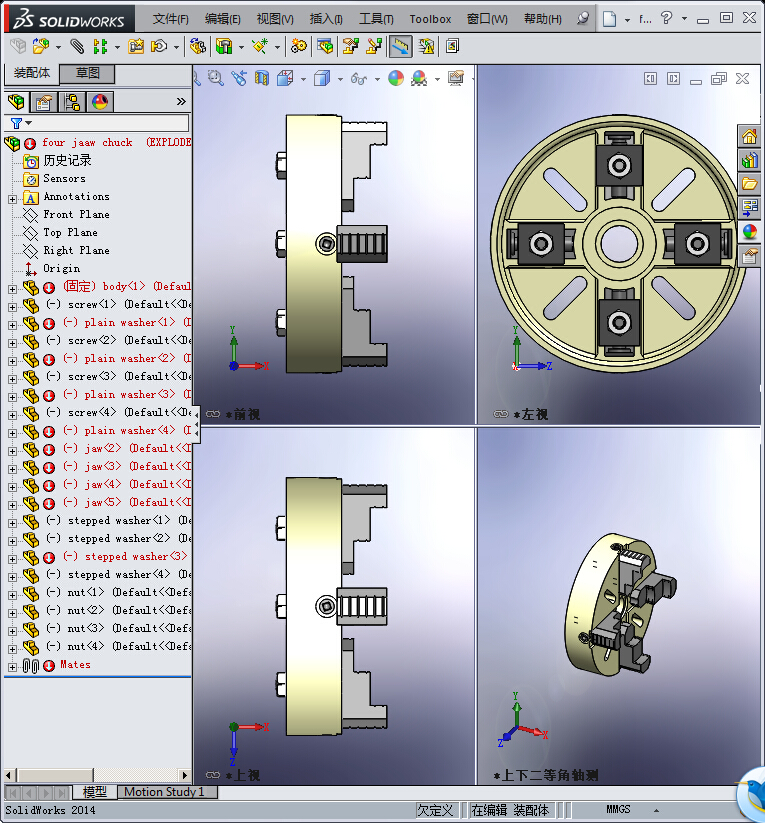765x823 pixels.
Task: Expand the Mates folder node
Action: 12,665
